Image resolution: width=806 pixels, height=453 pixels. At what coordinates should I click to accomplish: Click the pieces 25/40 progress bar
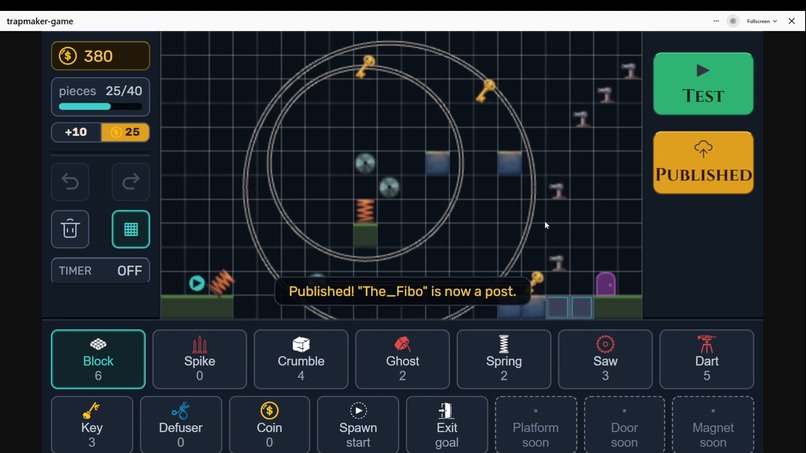(100, 106)
